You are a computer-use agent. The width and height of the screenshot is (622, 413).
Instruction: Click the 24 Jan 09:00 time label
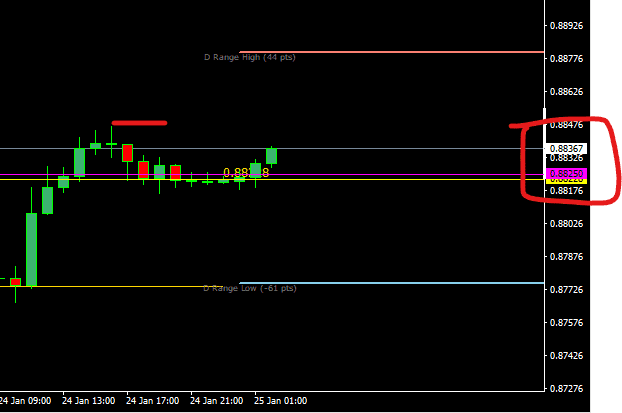point(25,401)
